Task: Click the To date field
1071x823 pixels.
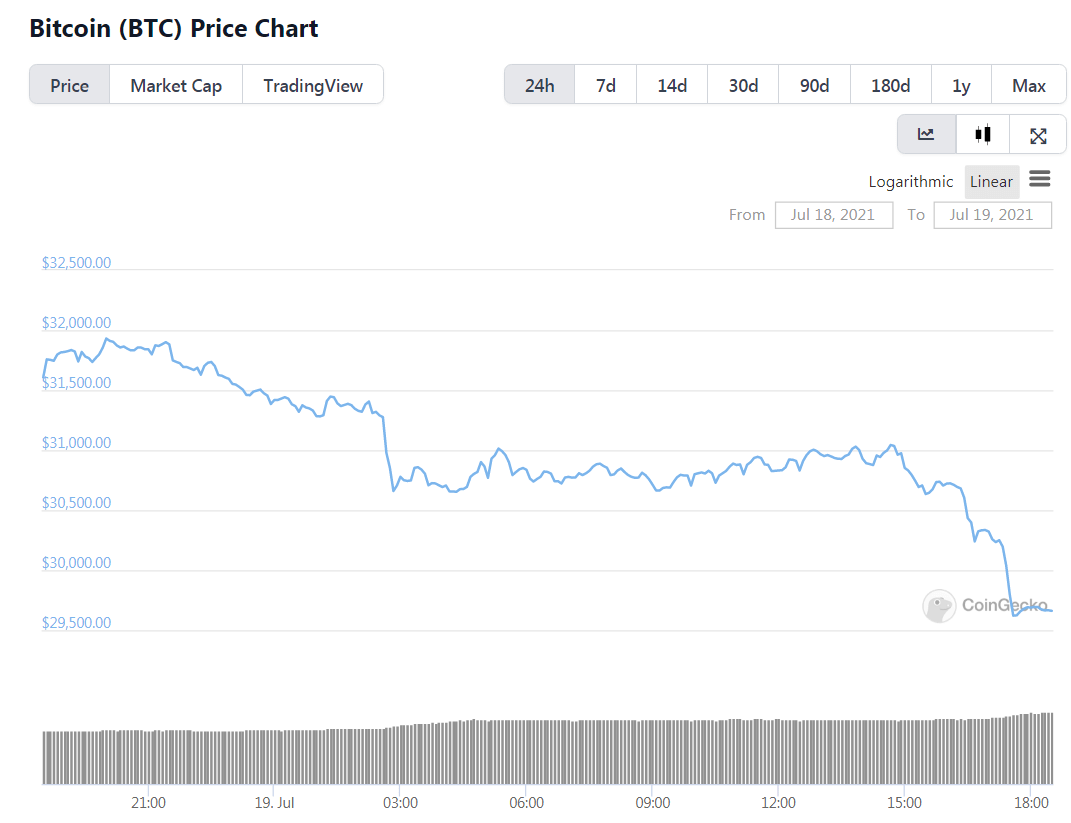Action: tap(991, 215)
